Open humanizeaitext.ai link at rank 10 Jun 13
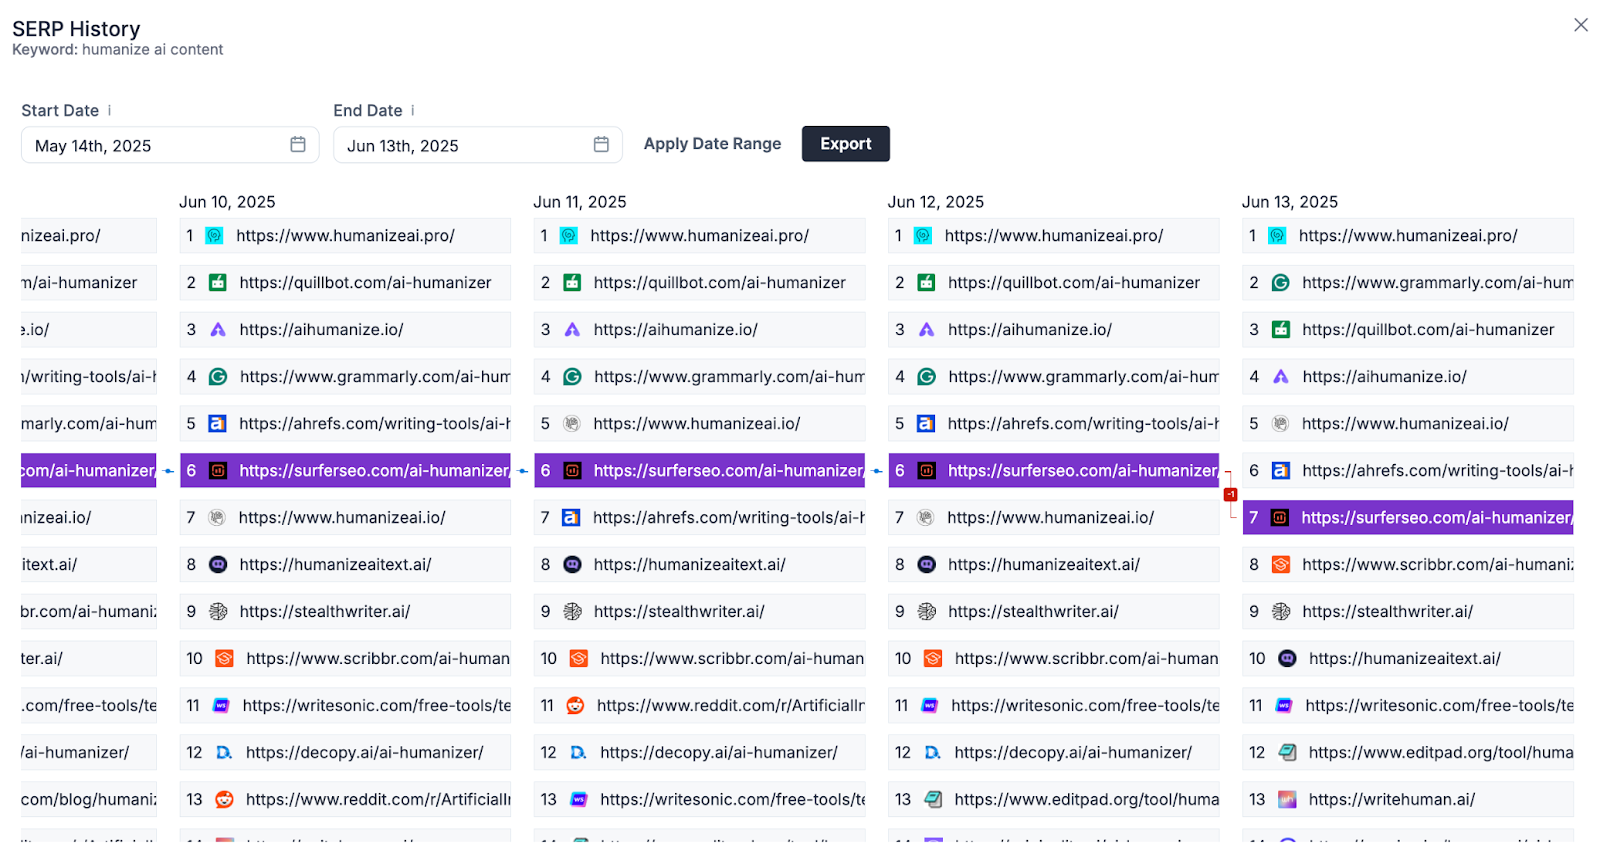The image size is (1600, 857). [1405, 659]
